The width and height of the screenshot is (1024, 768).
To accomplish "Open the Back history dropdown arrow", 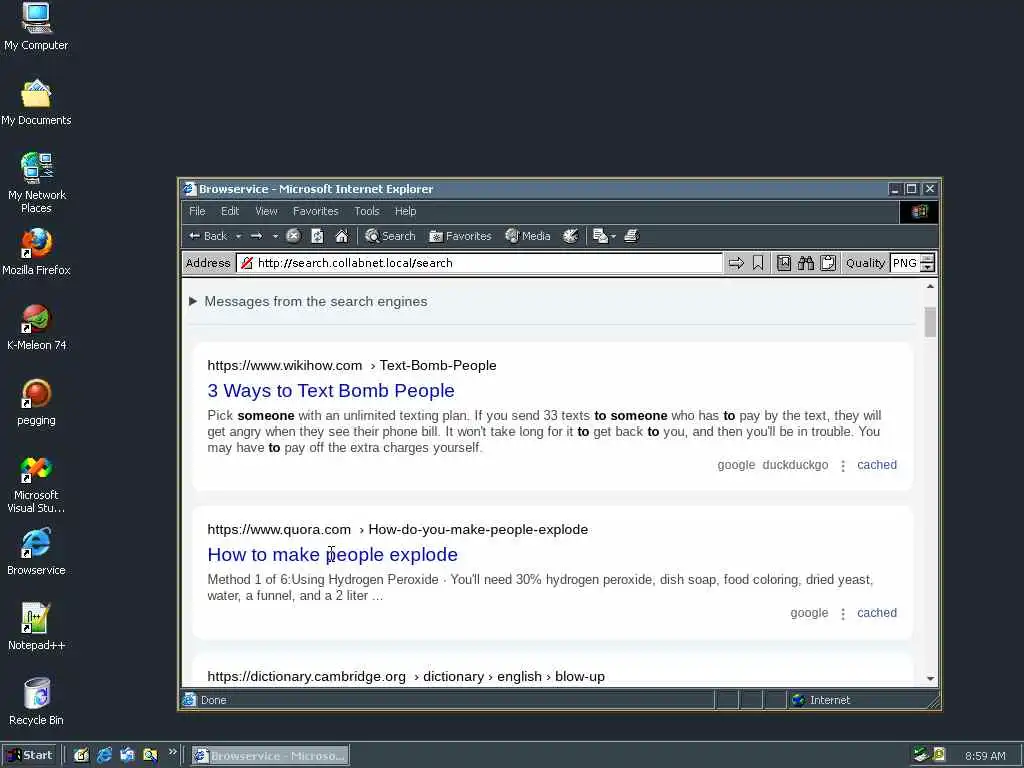I will pyautogui.click(x=238, y=236).
